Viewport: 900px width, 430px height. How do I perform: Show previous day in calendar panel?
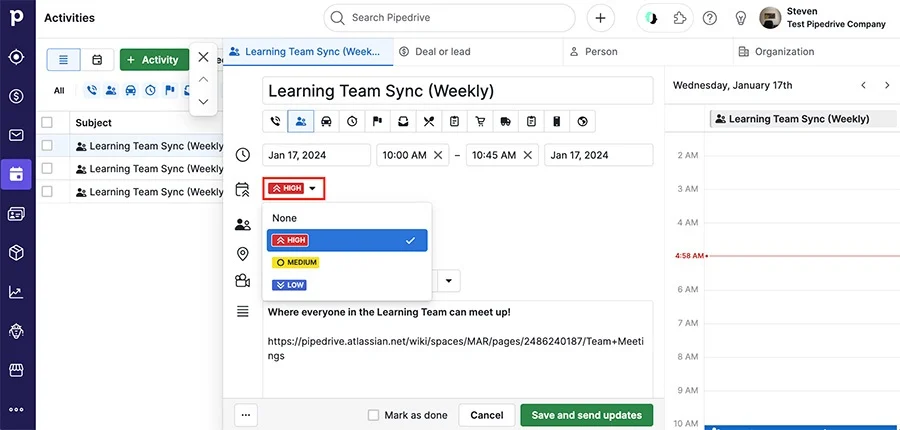(863, 86)
